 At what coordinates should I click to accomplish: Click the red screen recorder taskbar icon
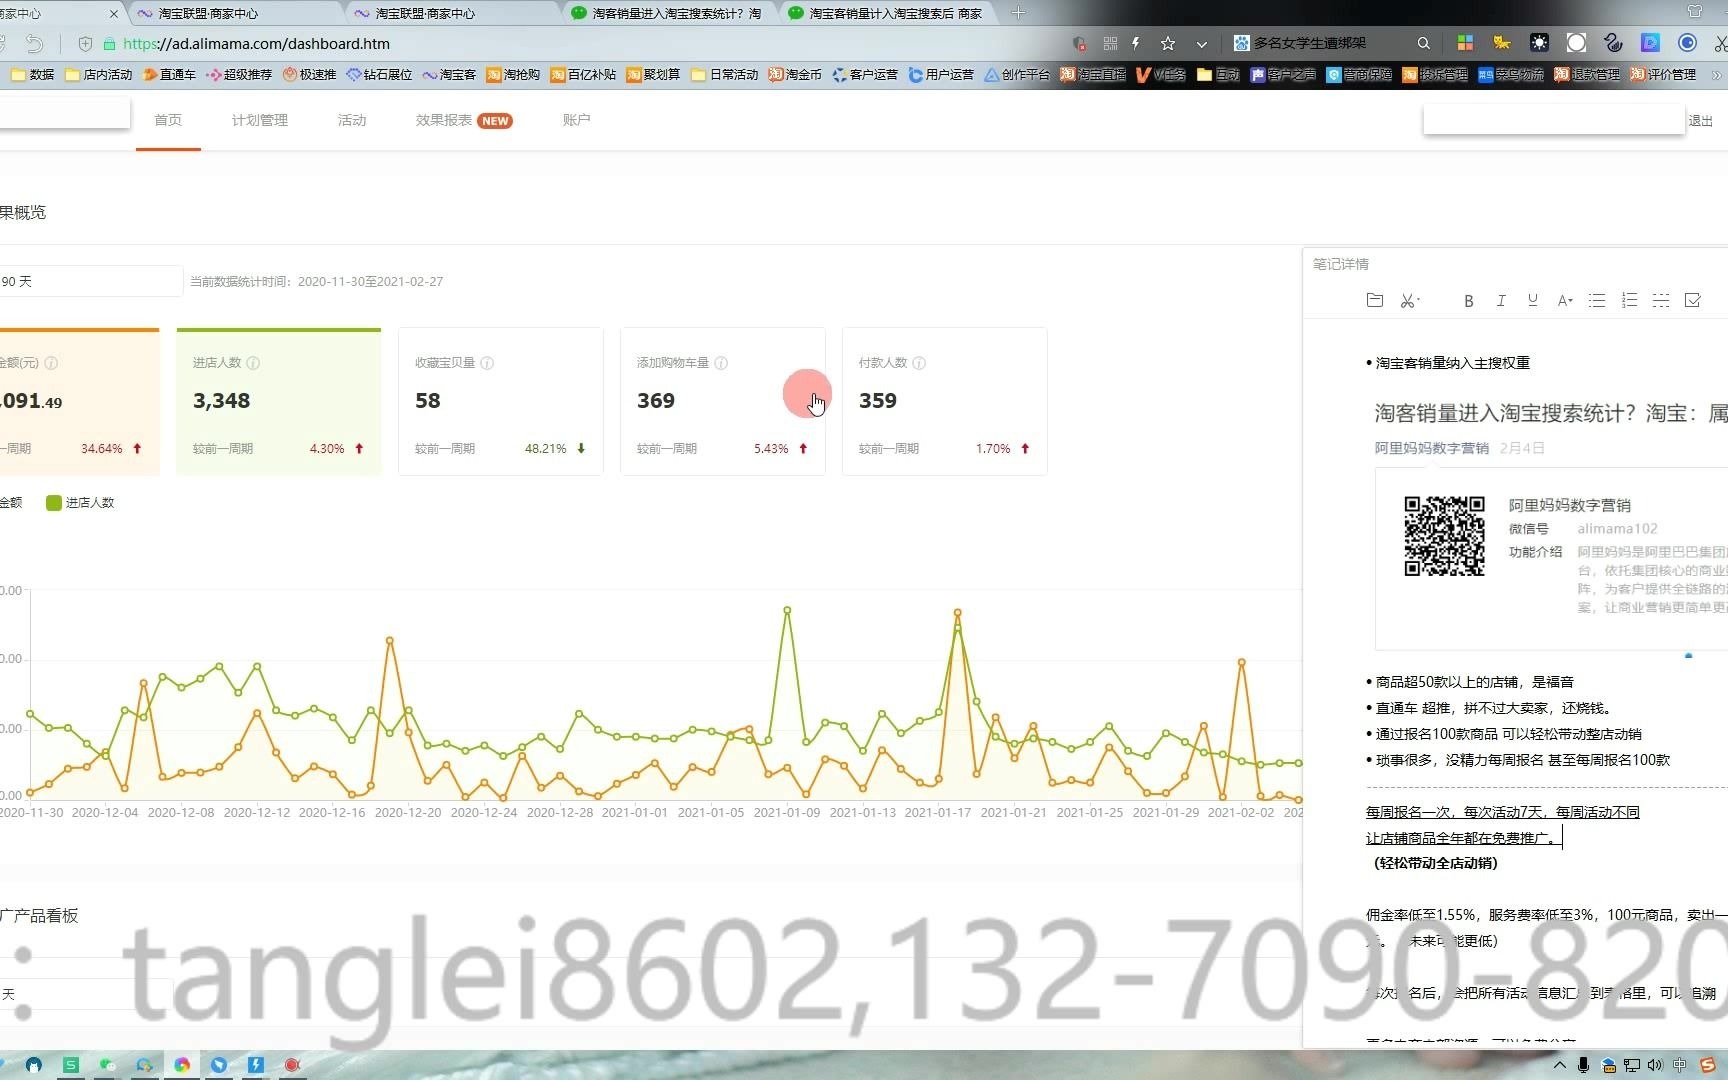(x=292, y=1065)
